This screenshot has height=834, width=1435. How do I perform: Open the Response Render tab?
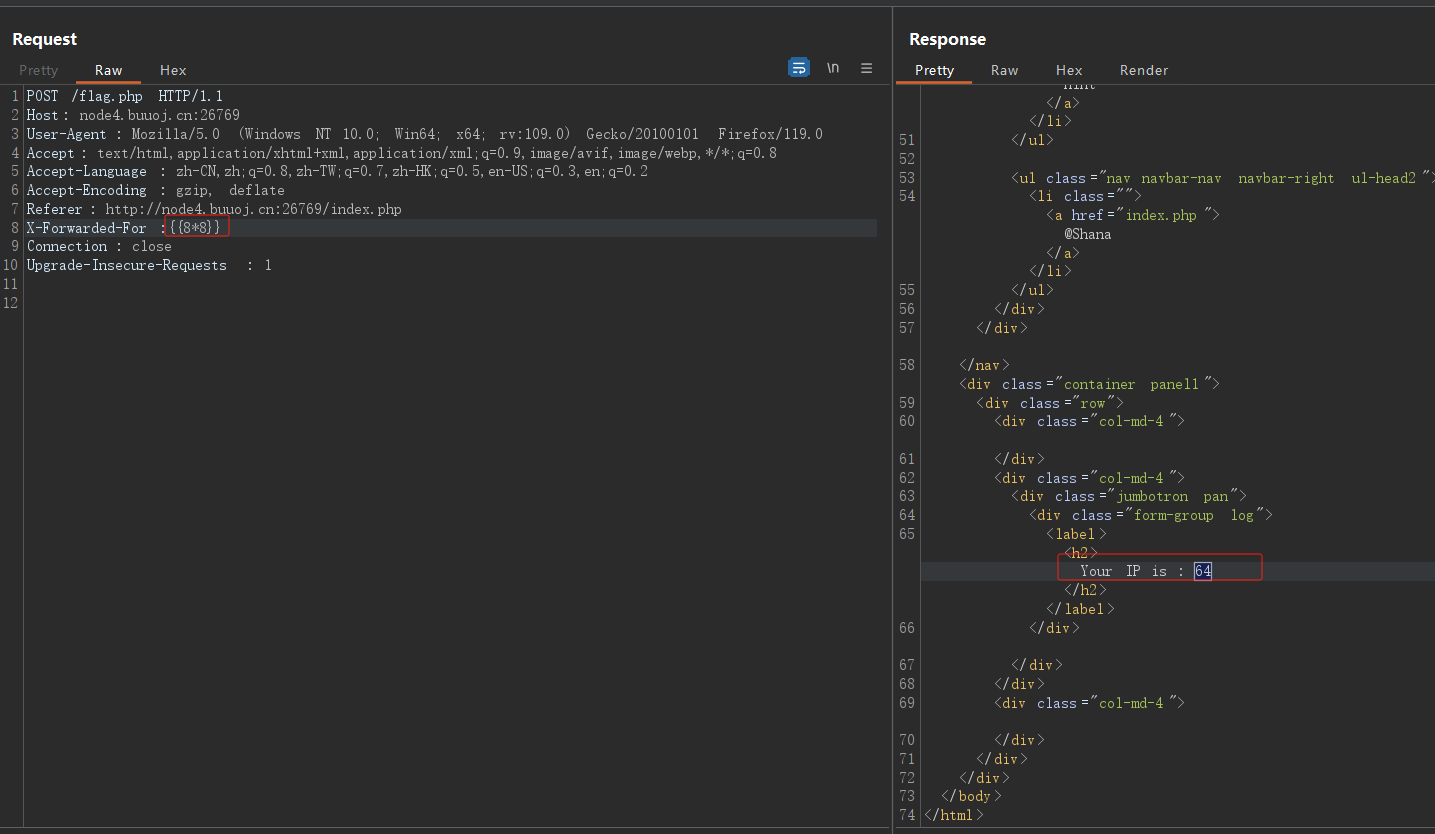[1144, 70]
